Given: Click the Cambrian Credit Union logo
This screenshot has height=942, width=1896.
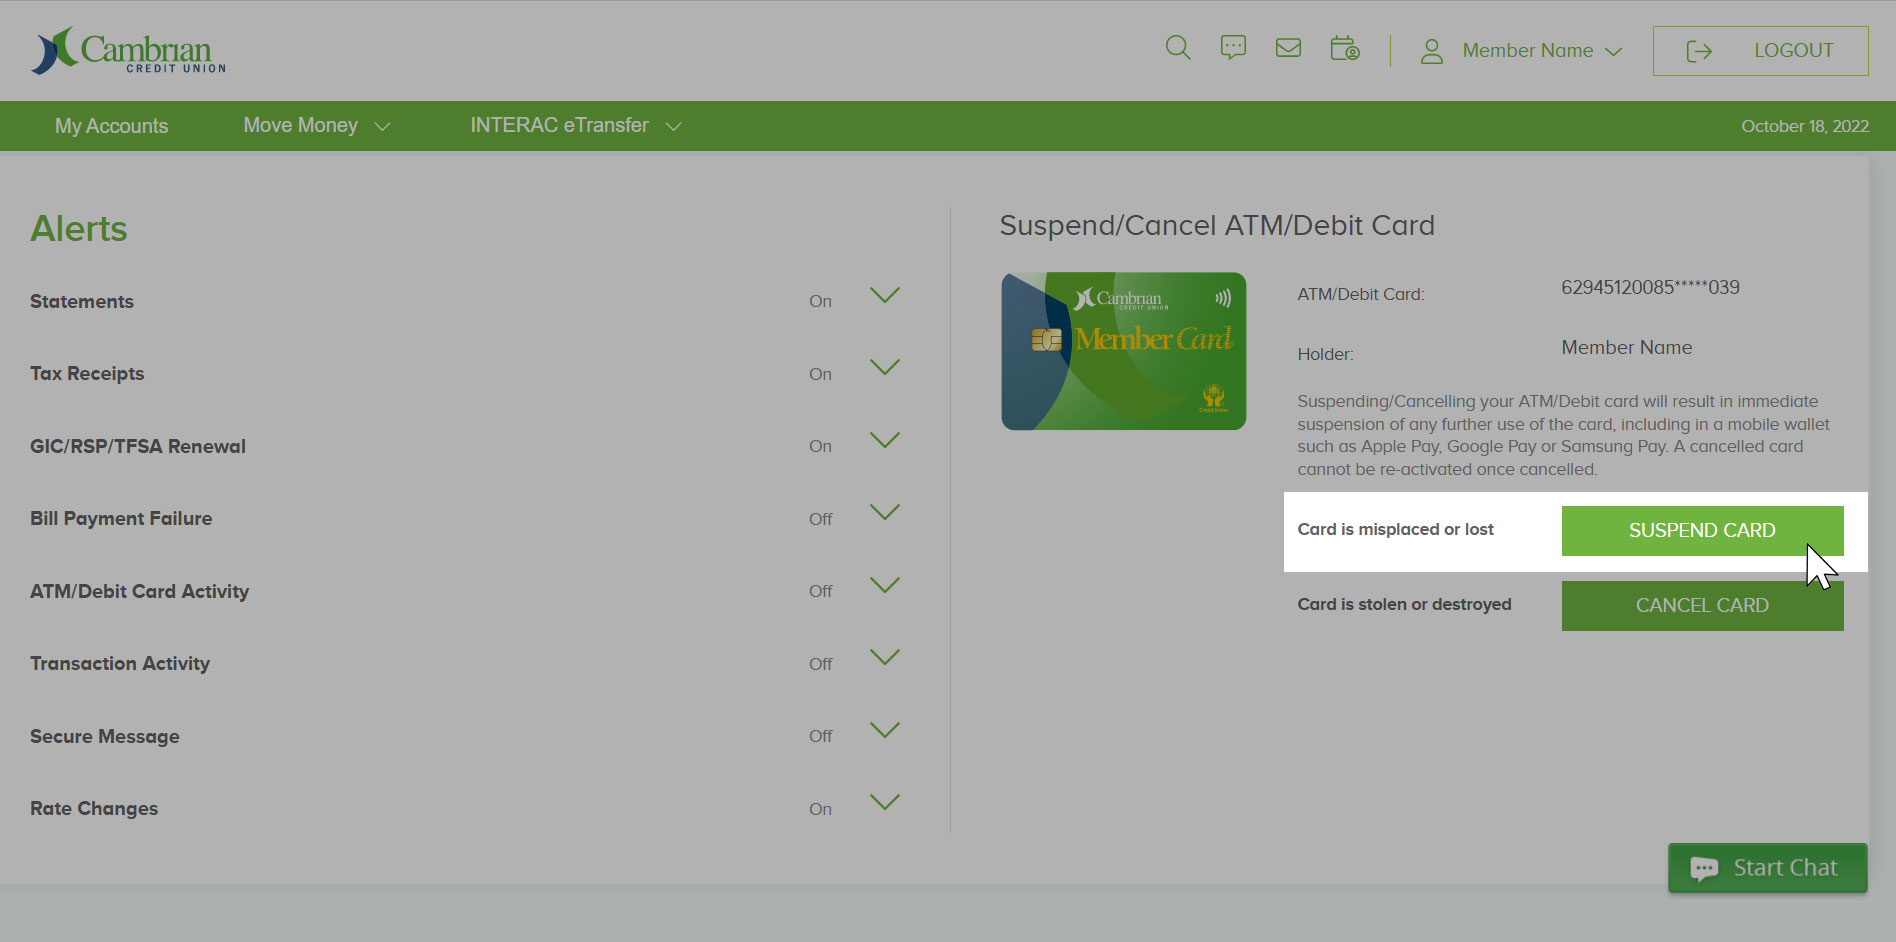Looking at the screenshot, I should pos(128,51).
